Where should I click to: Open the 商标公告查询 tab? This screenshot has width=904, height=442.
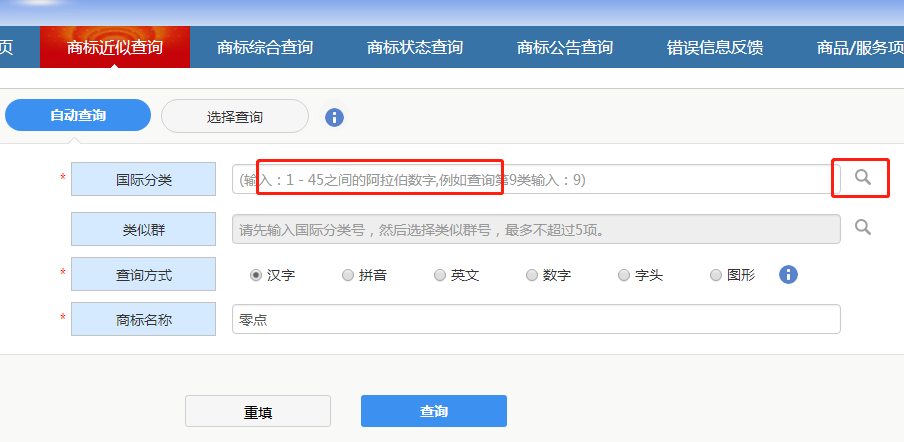tap(565, 47)
